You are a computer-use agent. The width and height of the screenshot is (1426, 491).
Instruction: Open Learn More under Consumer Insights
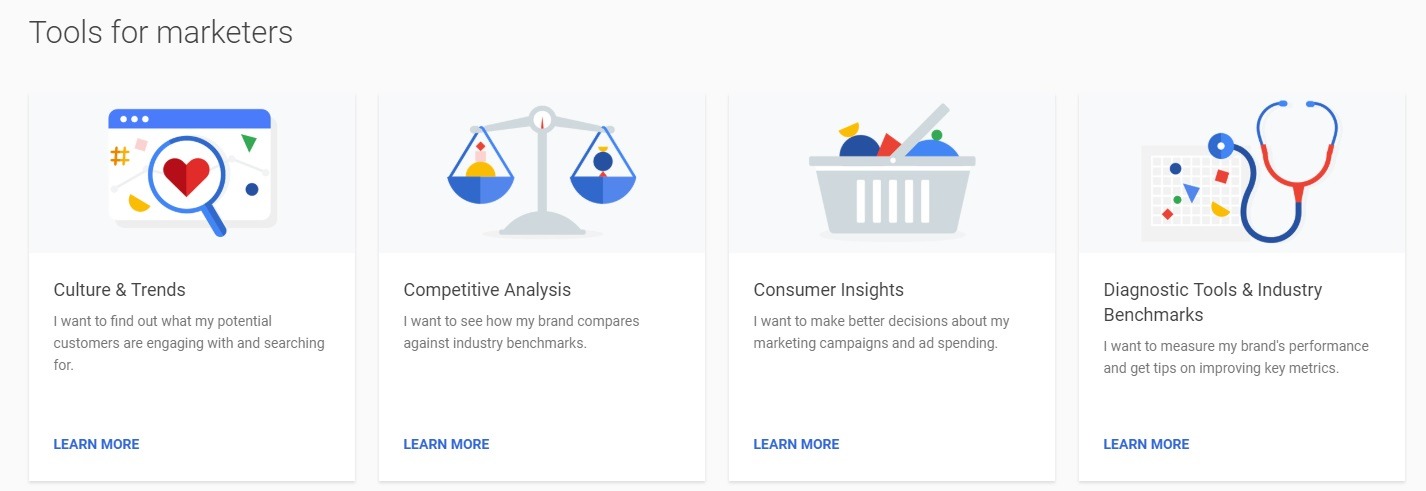pyautogui.click(x=796, y=444)
